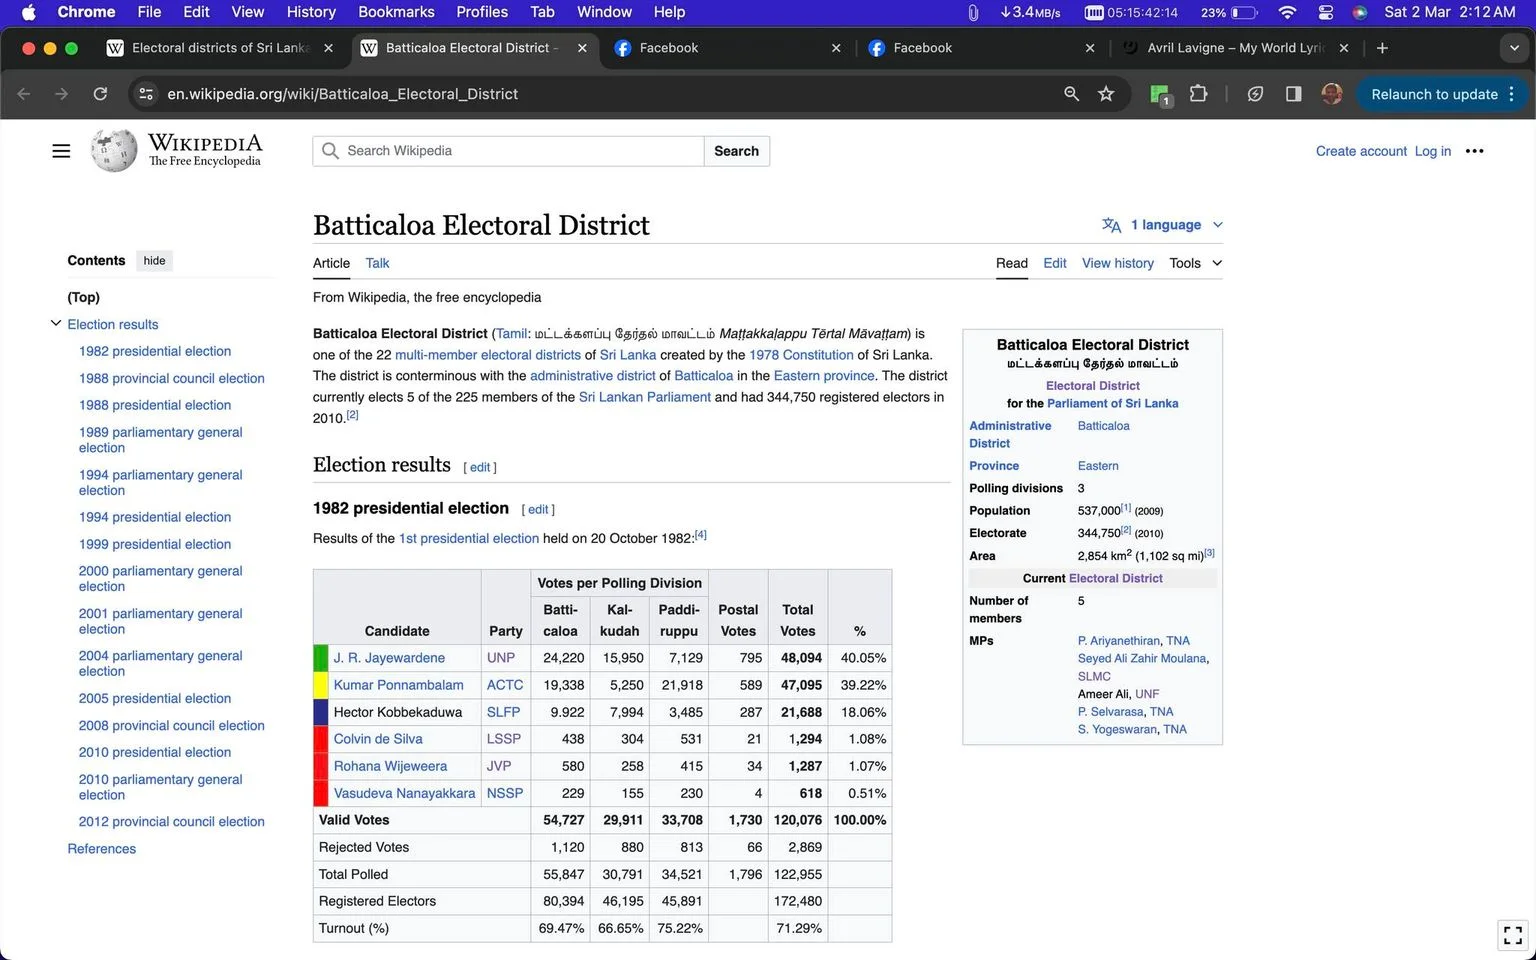
Task: Hide the Contents sidebar
Action: [154, 261]
